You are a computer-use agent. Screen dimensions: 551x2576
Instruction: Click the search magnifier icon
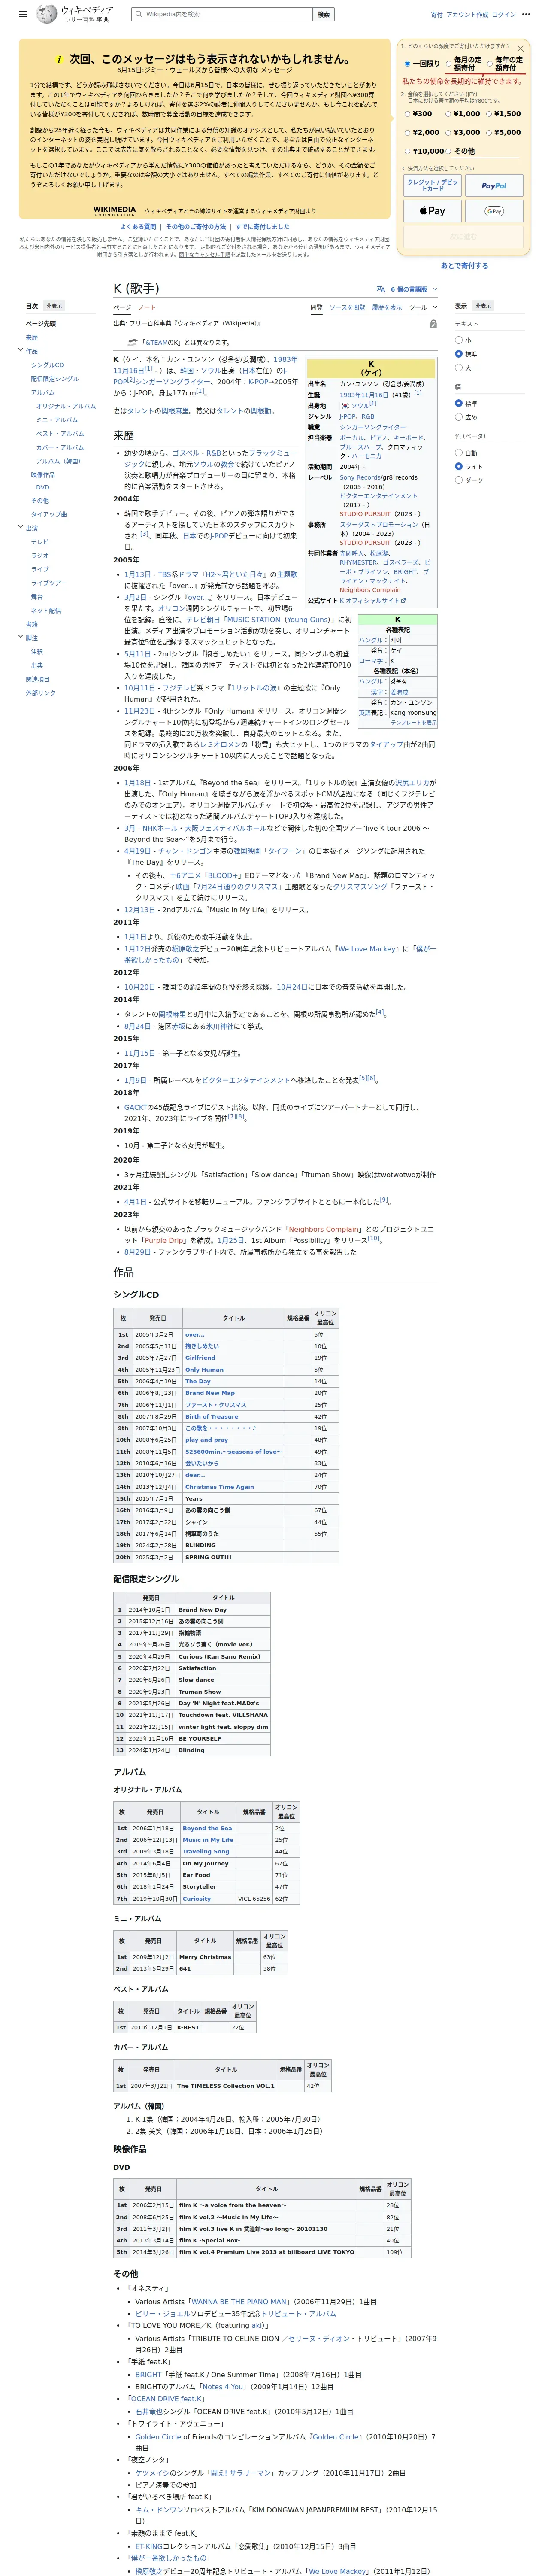138,15
